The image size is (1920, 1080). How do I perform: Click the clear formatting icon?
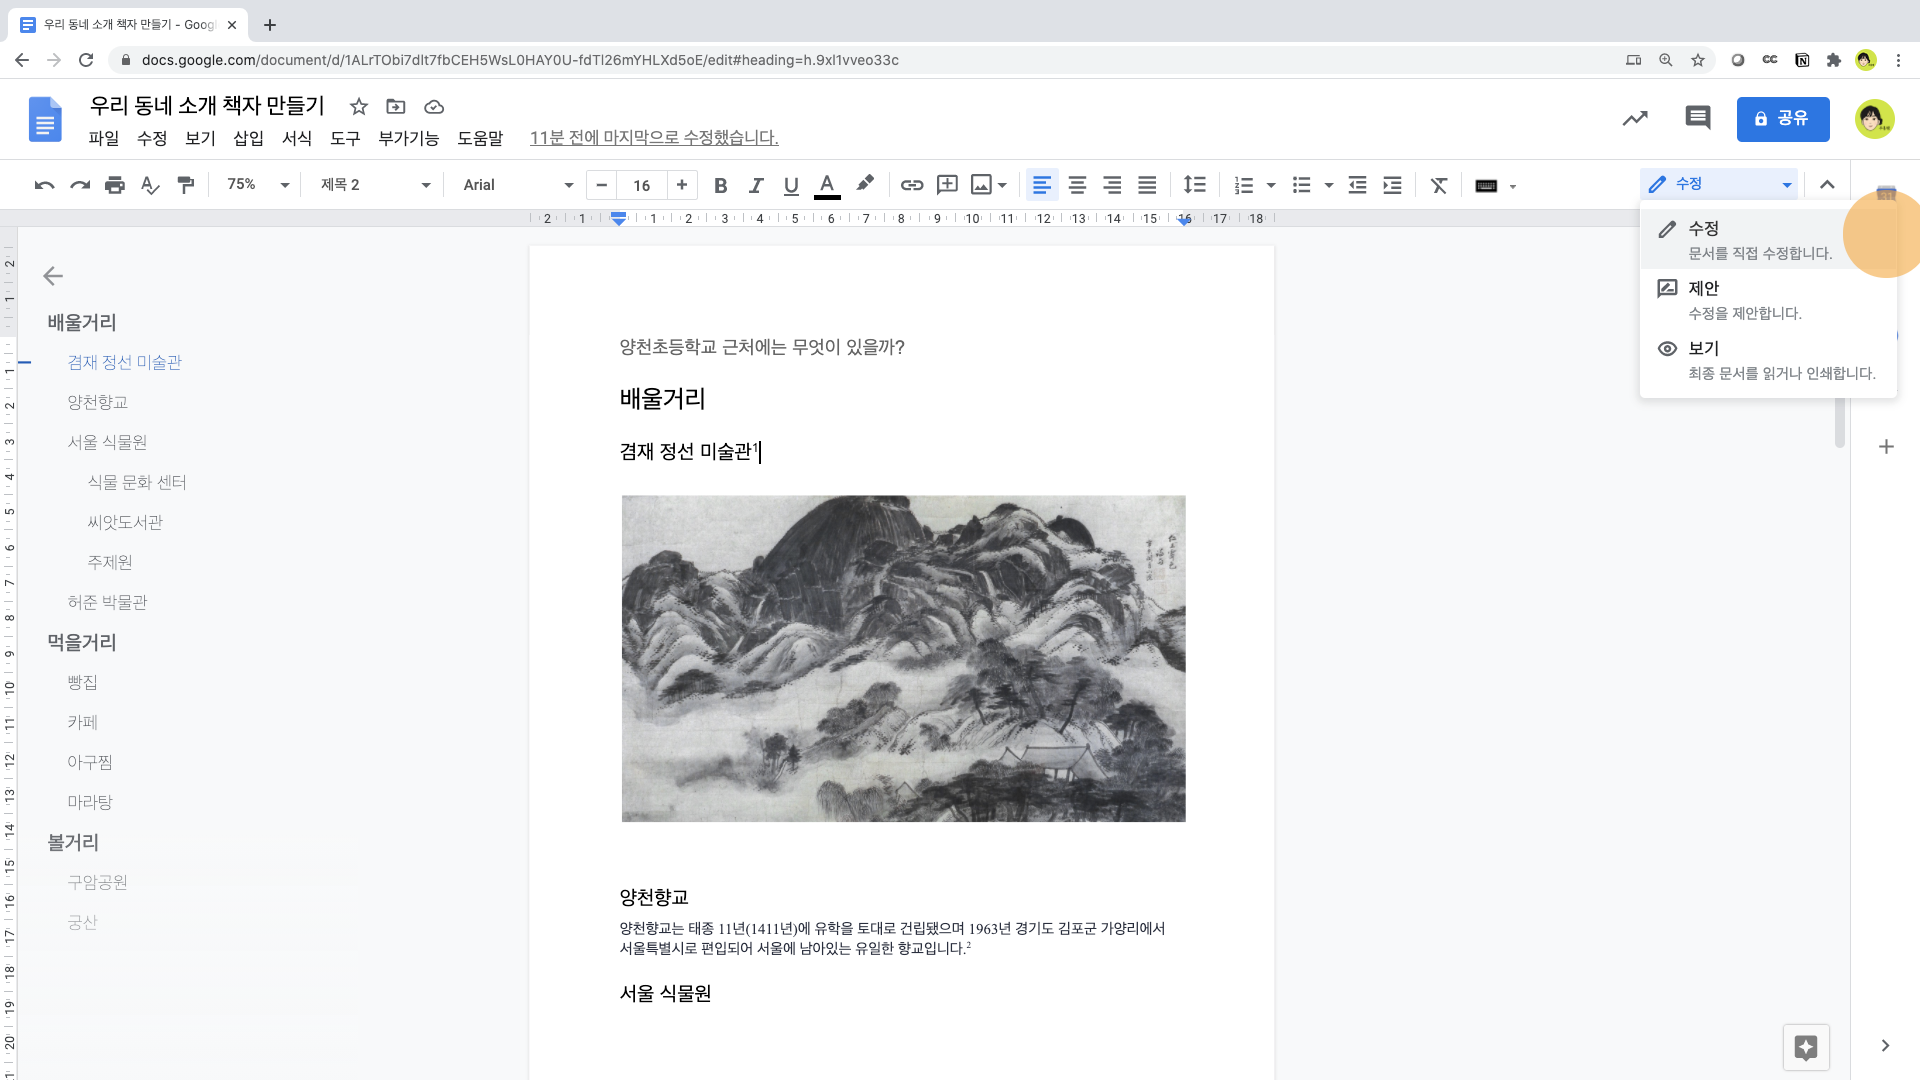point(1439,185)
